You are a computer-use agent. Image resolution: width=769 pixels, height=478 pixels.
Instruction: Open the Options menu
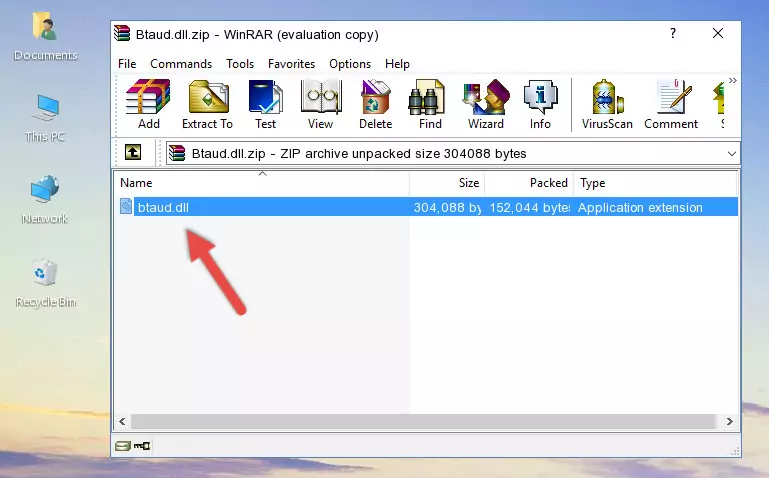tap(350, 64)
